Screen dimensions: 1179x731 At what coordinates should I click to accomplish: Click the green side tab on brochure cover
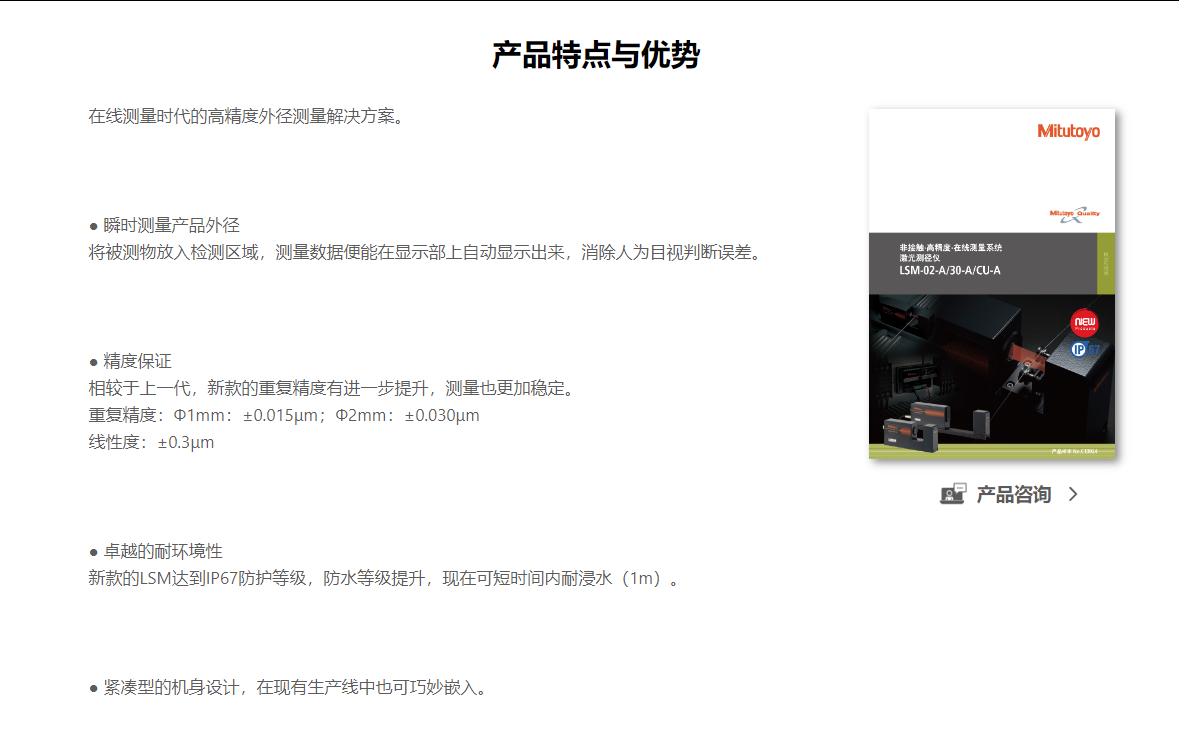click(1106, 263)
